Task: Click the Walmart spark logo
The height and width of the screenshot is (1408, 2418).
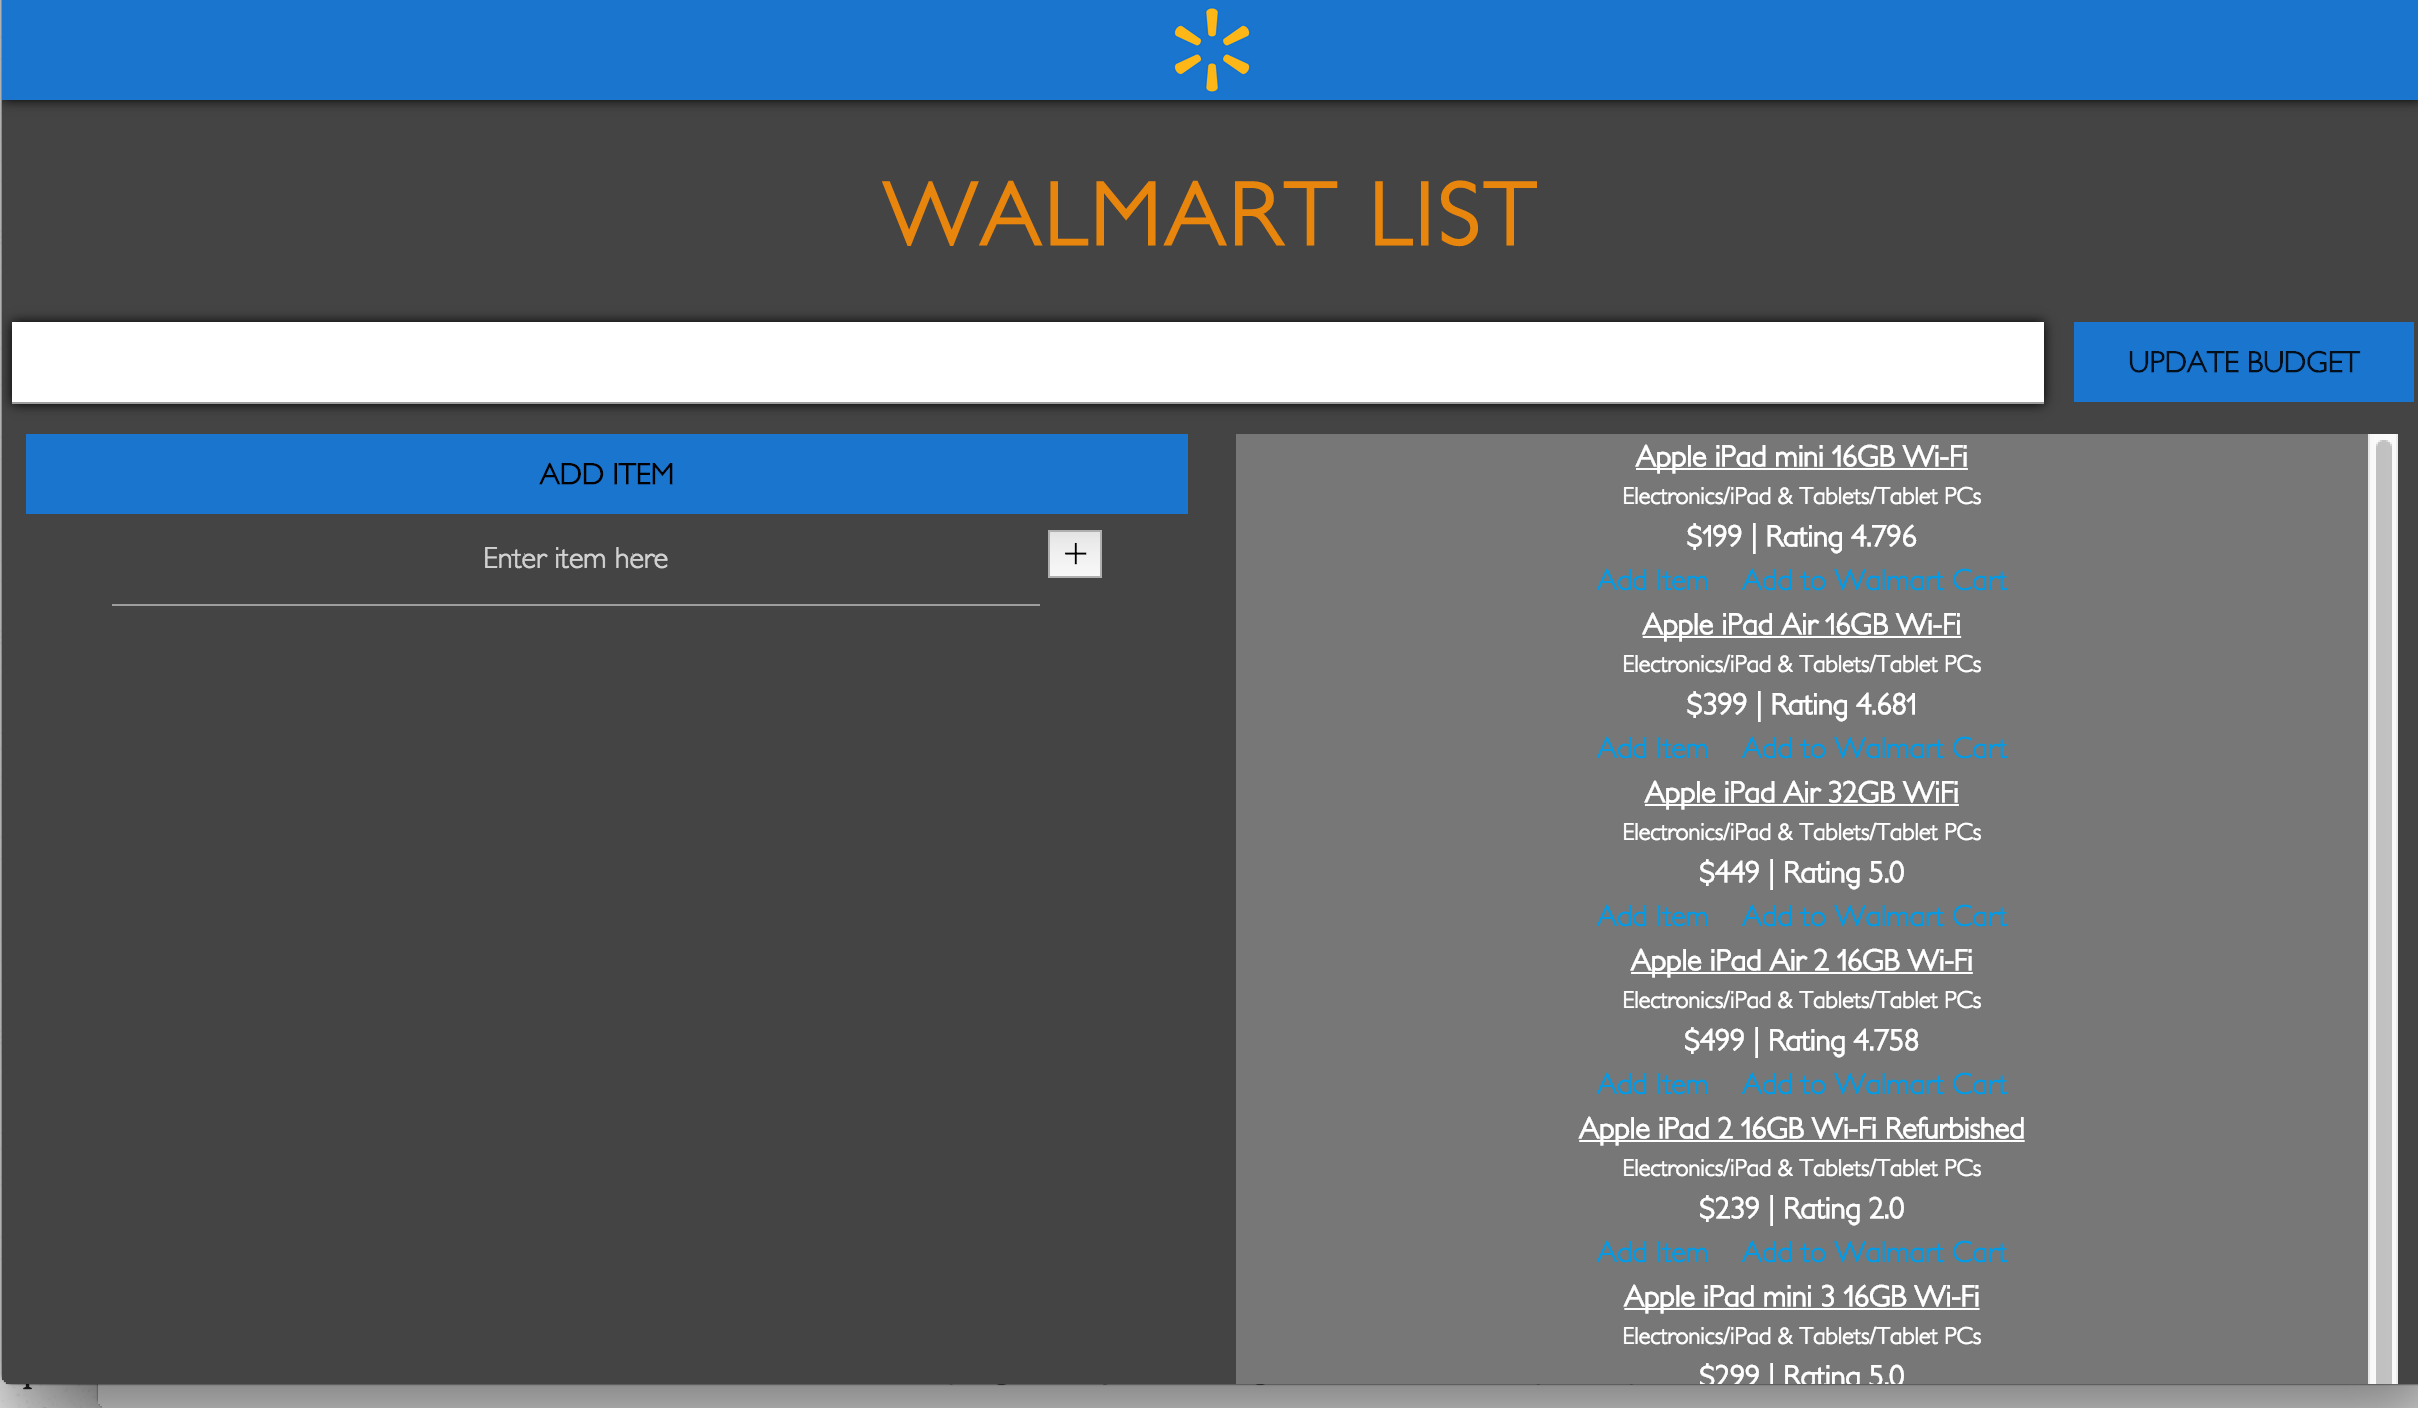Action: 1211,50
